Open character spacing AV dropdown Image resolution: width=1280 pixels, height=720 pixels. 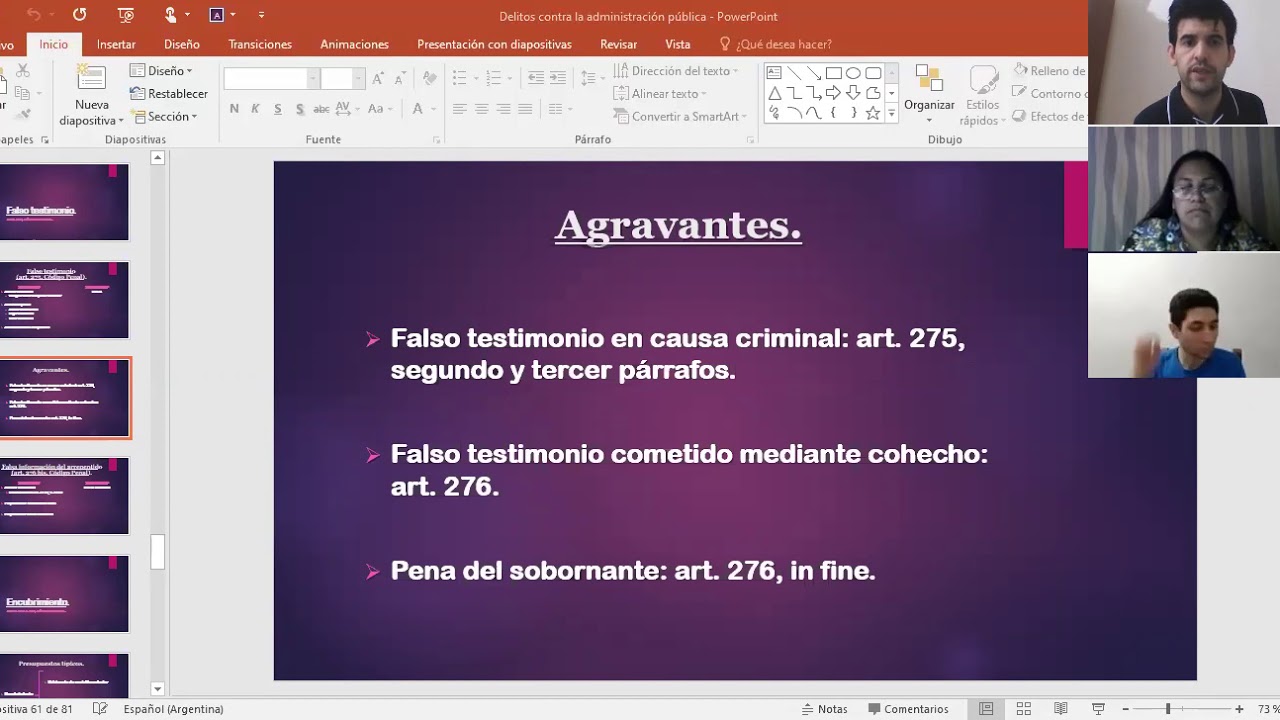[x=349, y=109]
